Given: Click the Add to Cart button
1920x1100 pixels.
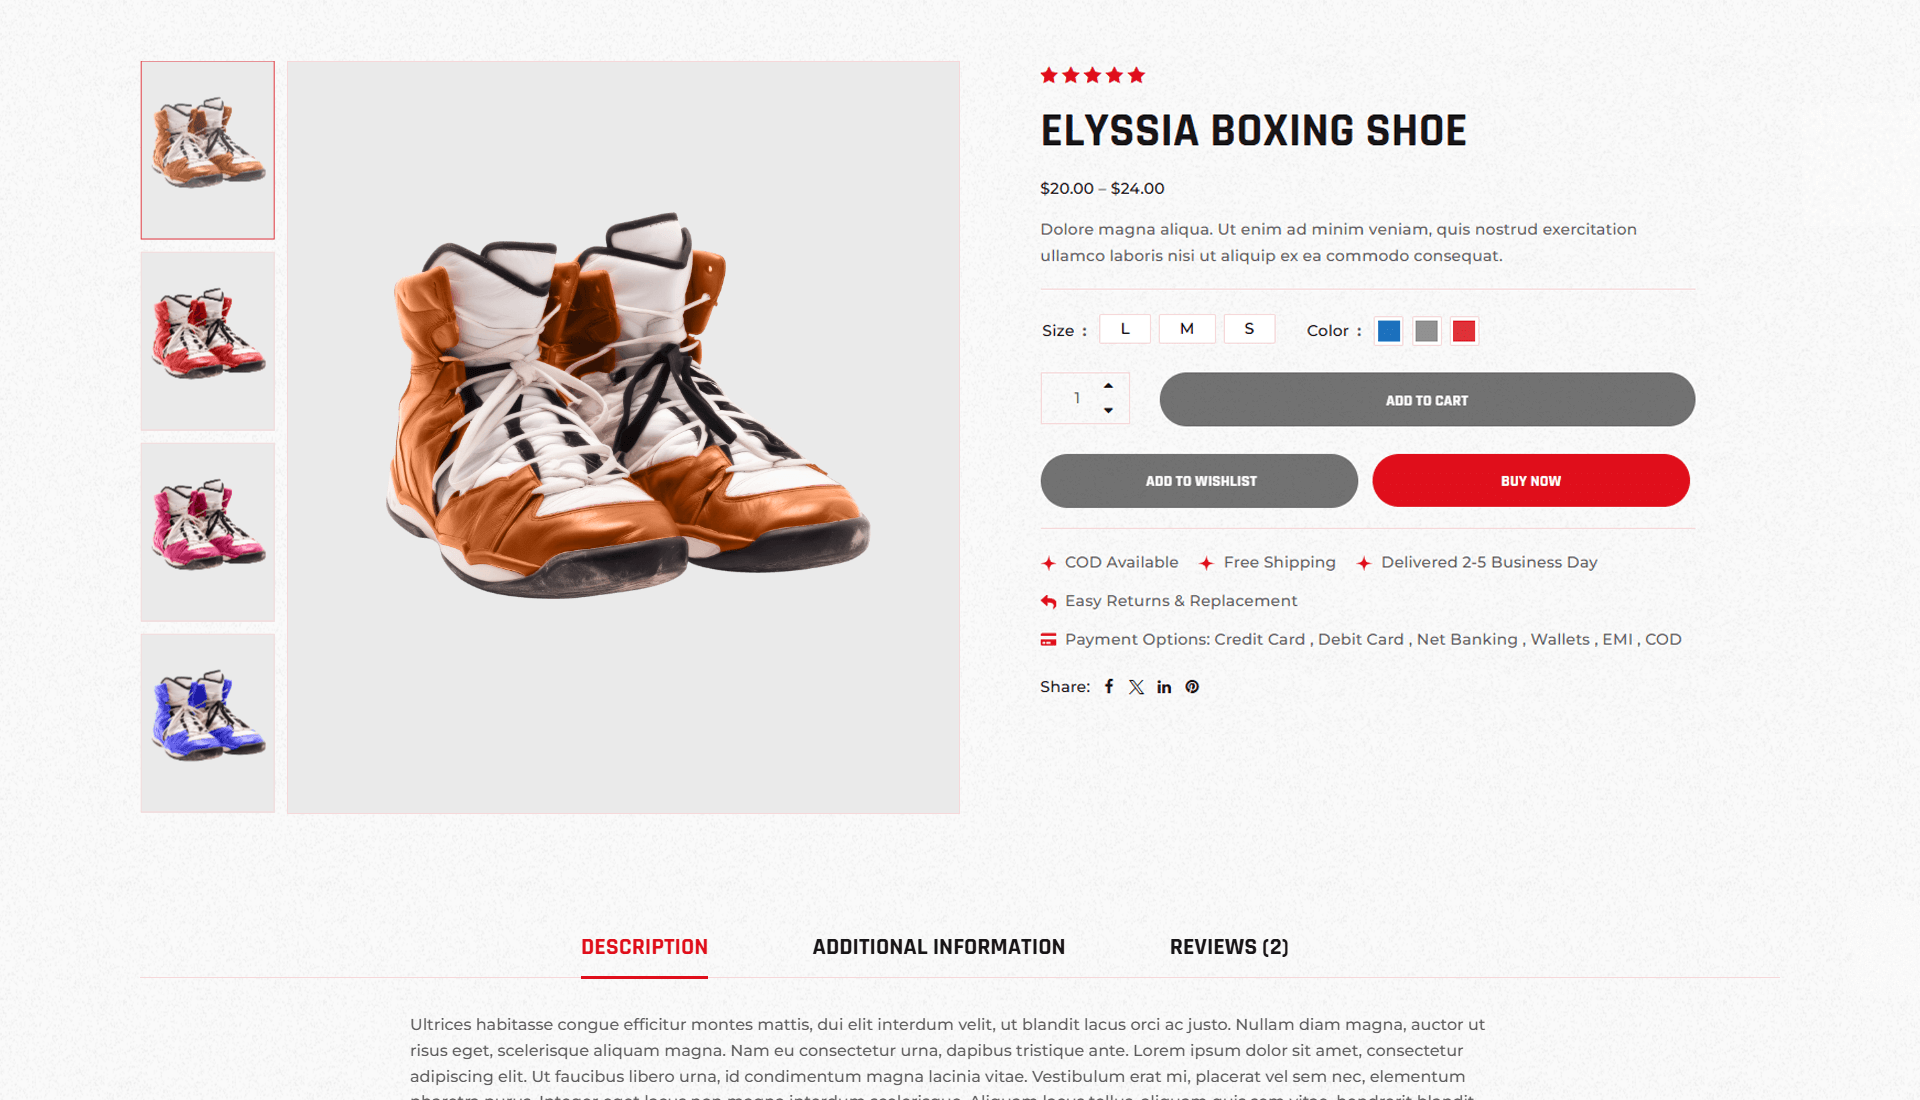Looking at the screenshot, I should tap(1427, 400).
